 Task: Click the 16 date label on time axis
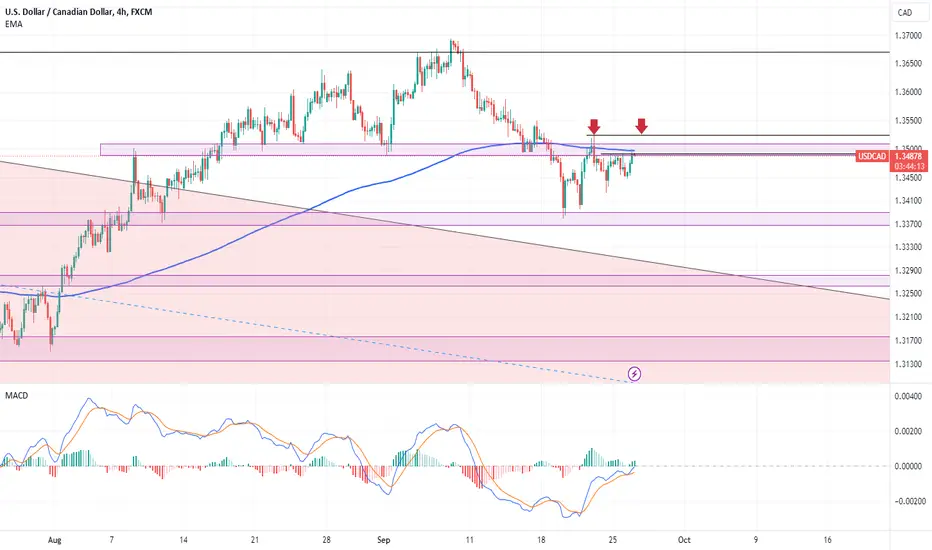tap(827, 540)
